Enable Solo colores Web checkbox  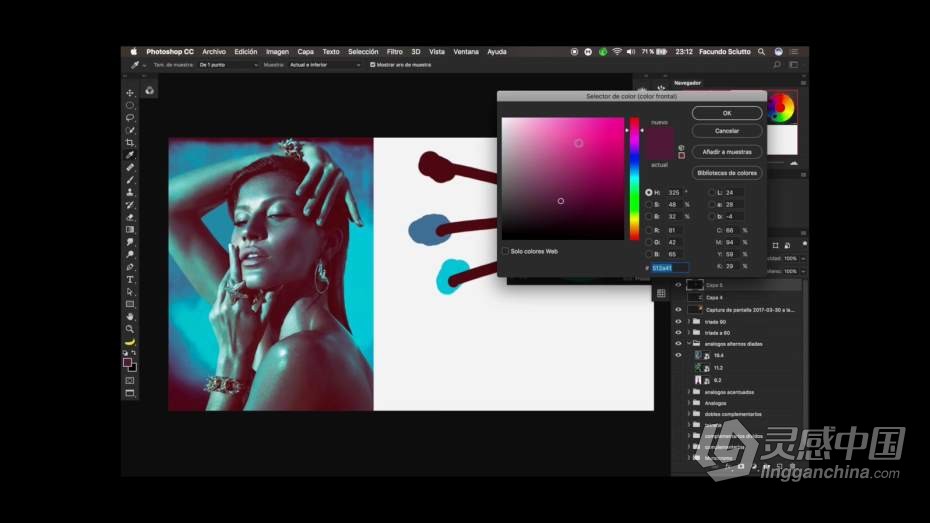[506, 251]
